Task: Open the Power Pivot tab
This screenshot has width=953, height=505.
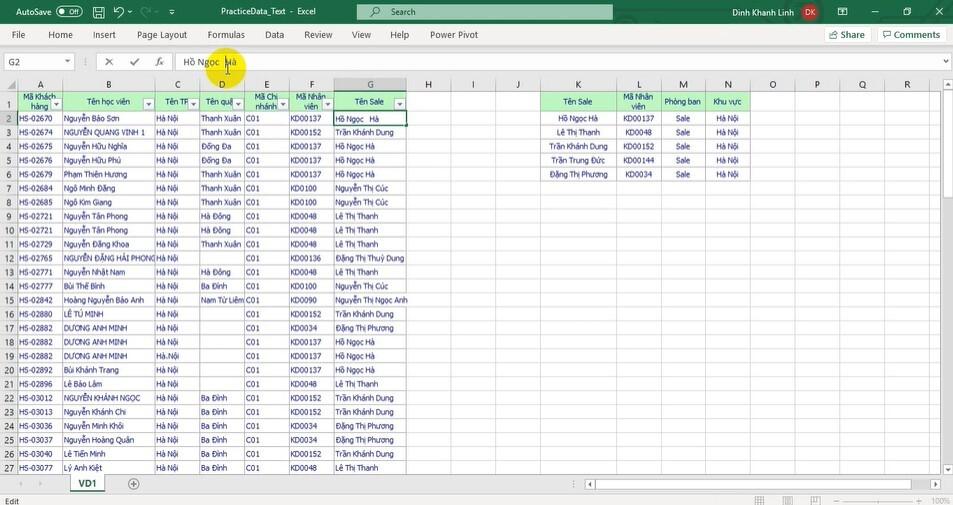Action: (454, 35)
